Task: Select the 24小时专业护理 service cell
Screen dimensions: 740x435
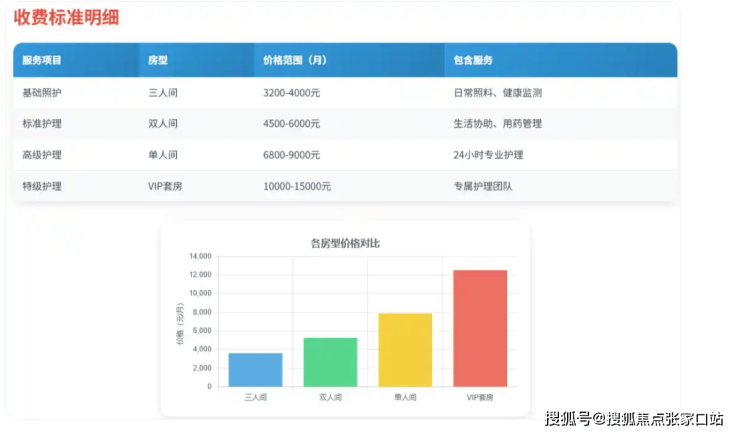Action: [488, 155]
